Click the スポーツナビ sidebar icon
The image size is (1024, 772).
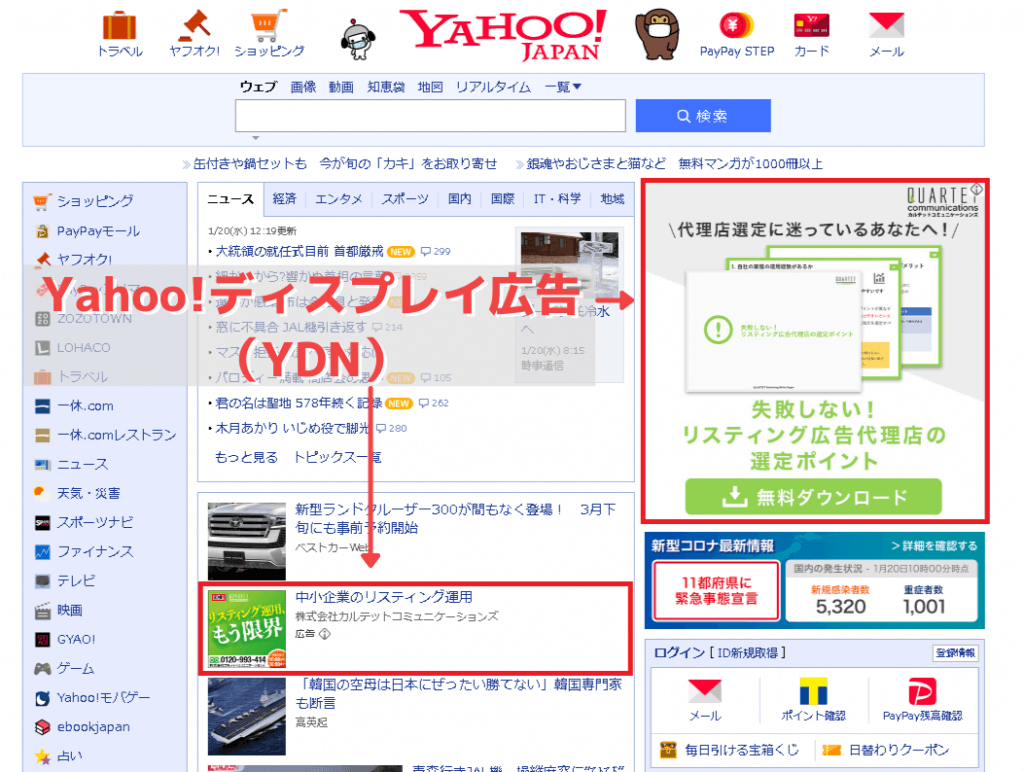[x=42, y=523]
